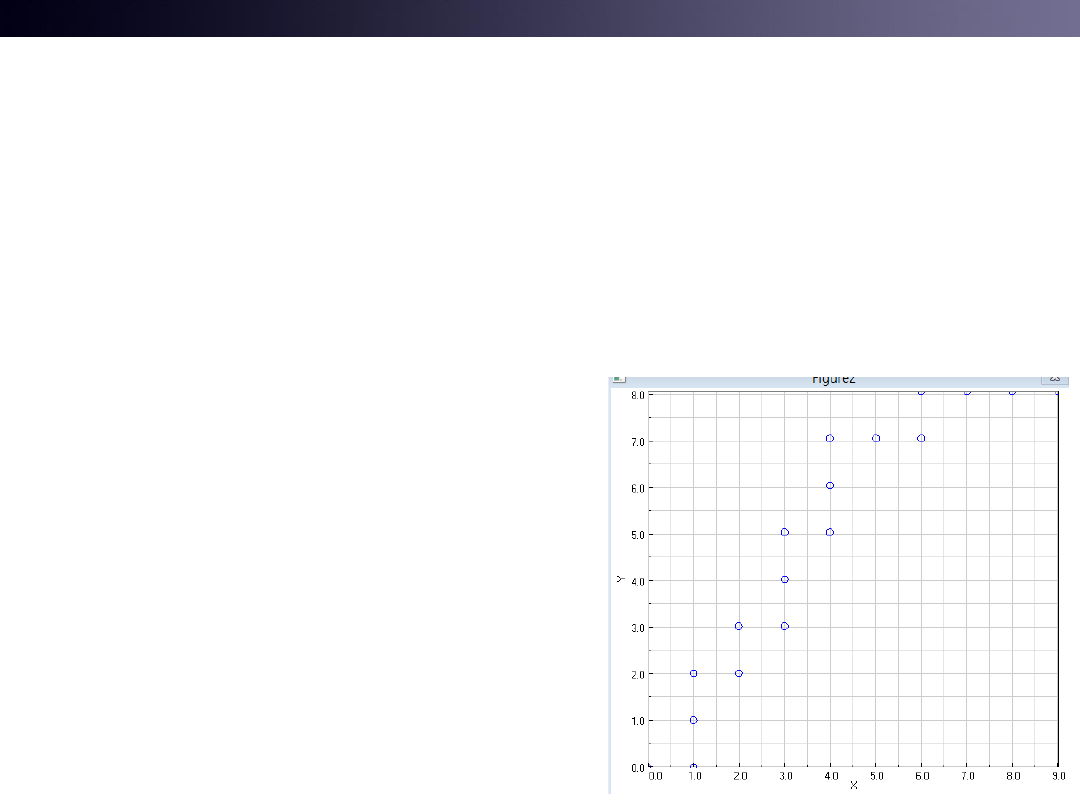Click the Figure2 title bar text
Image resolution: width=1080 pixels, height=810 pixels.
point(833,380)
